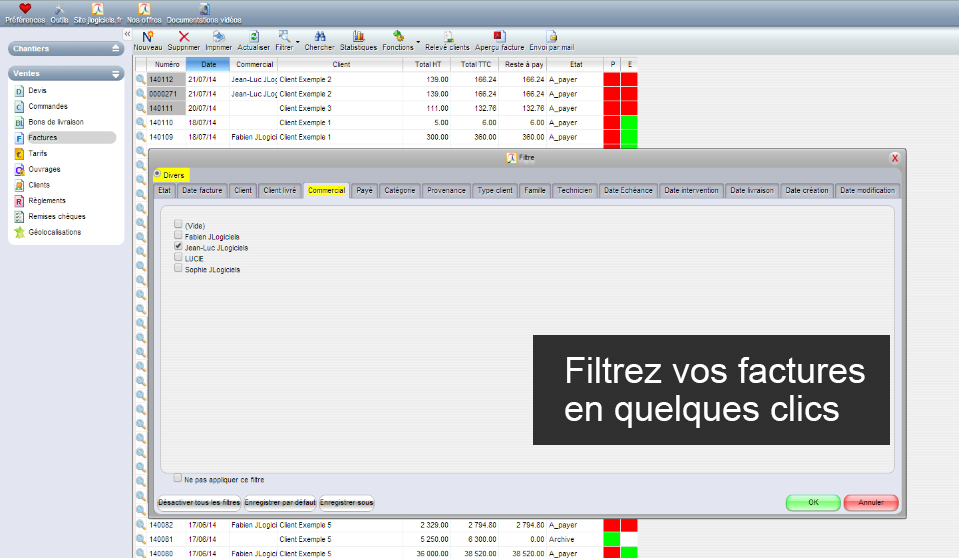Screen dimensions: 959x558
Task: Open Documentations vidéos icon
Action: coord(204,9)
